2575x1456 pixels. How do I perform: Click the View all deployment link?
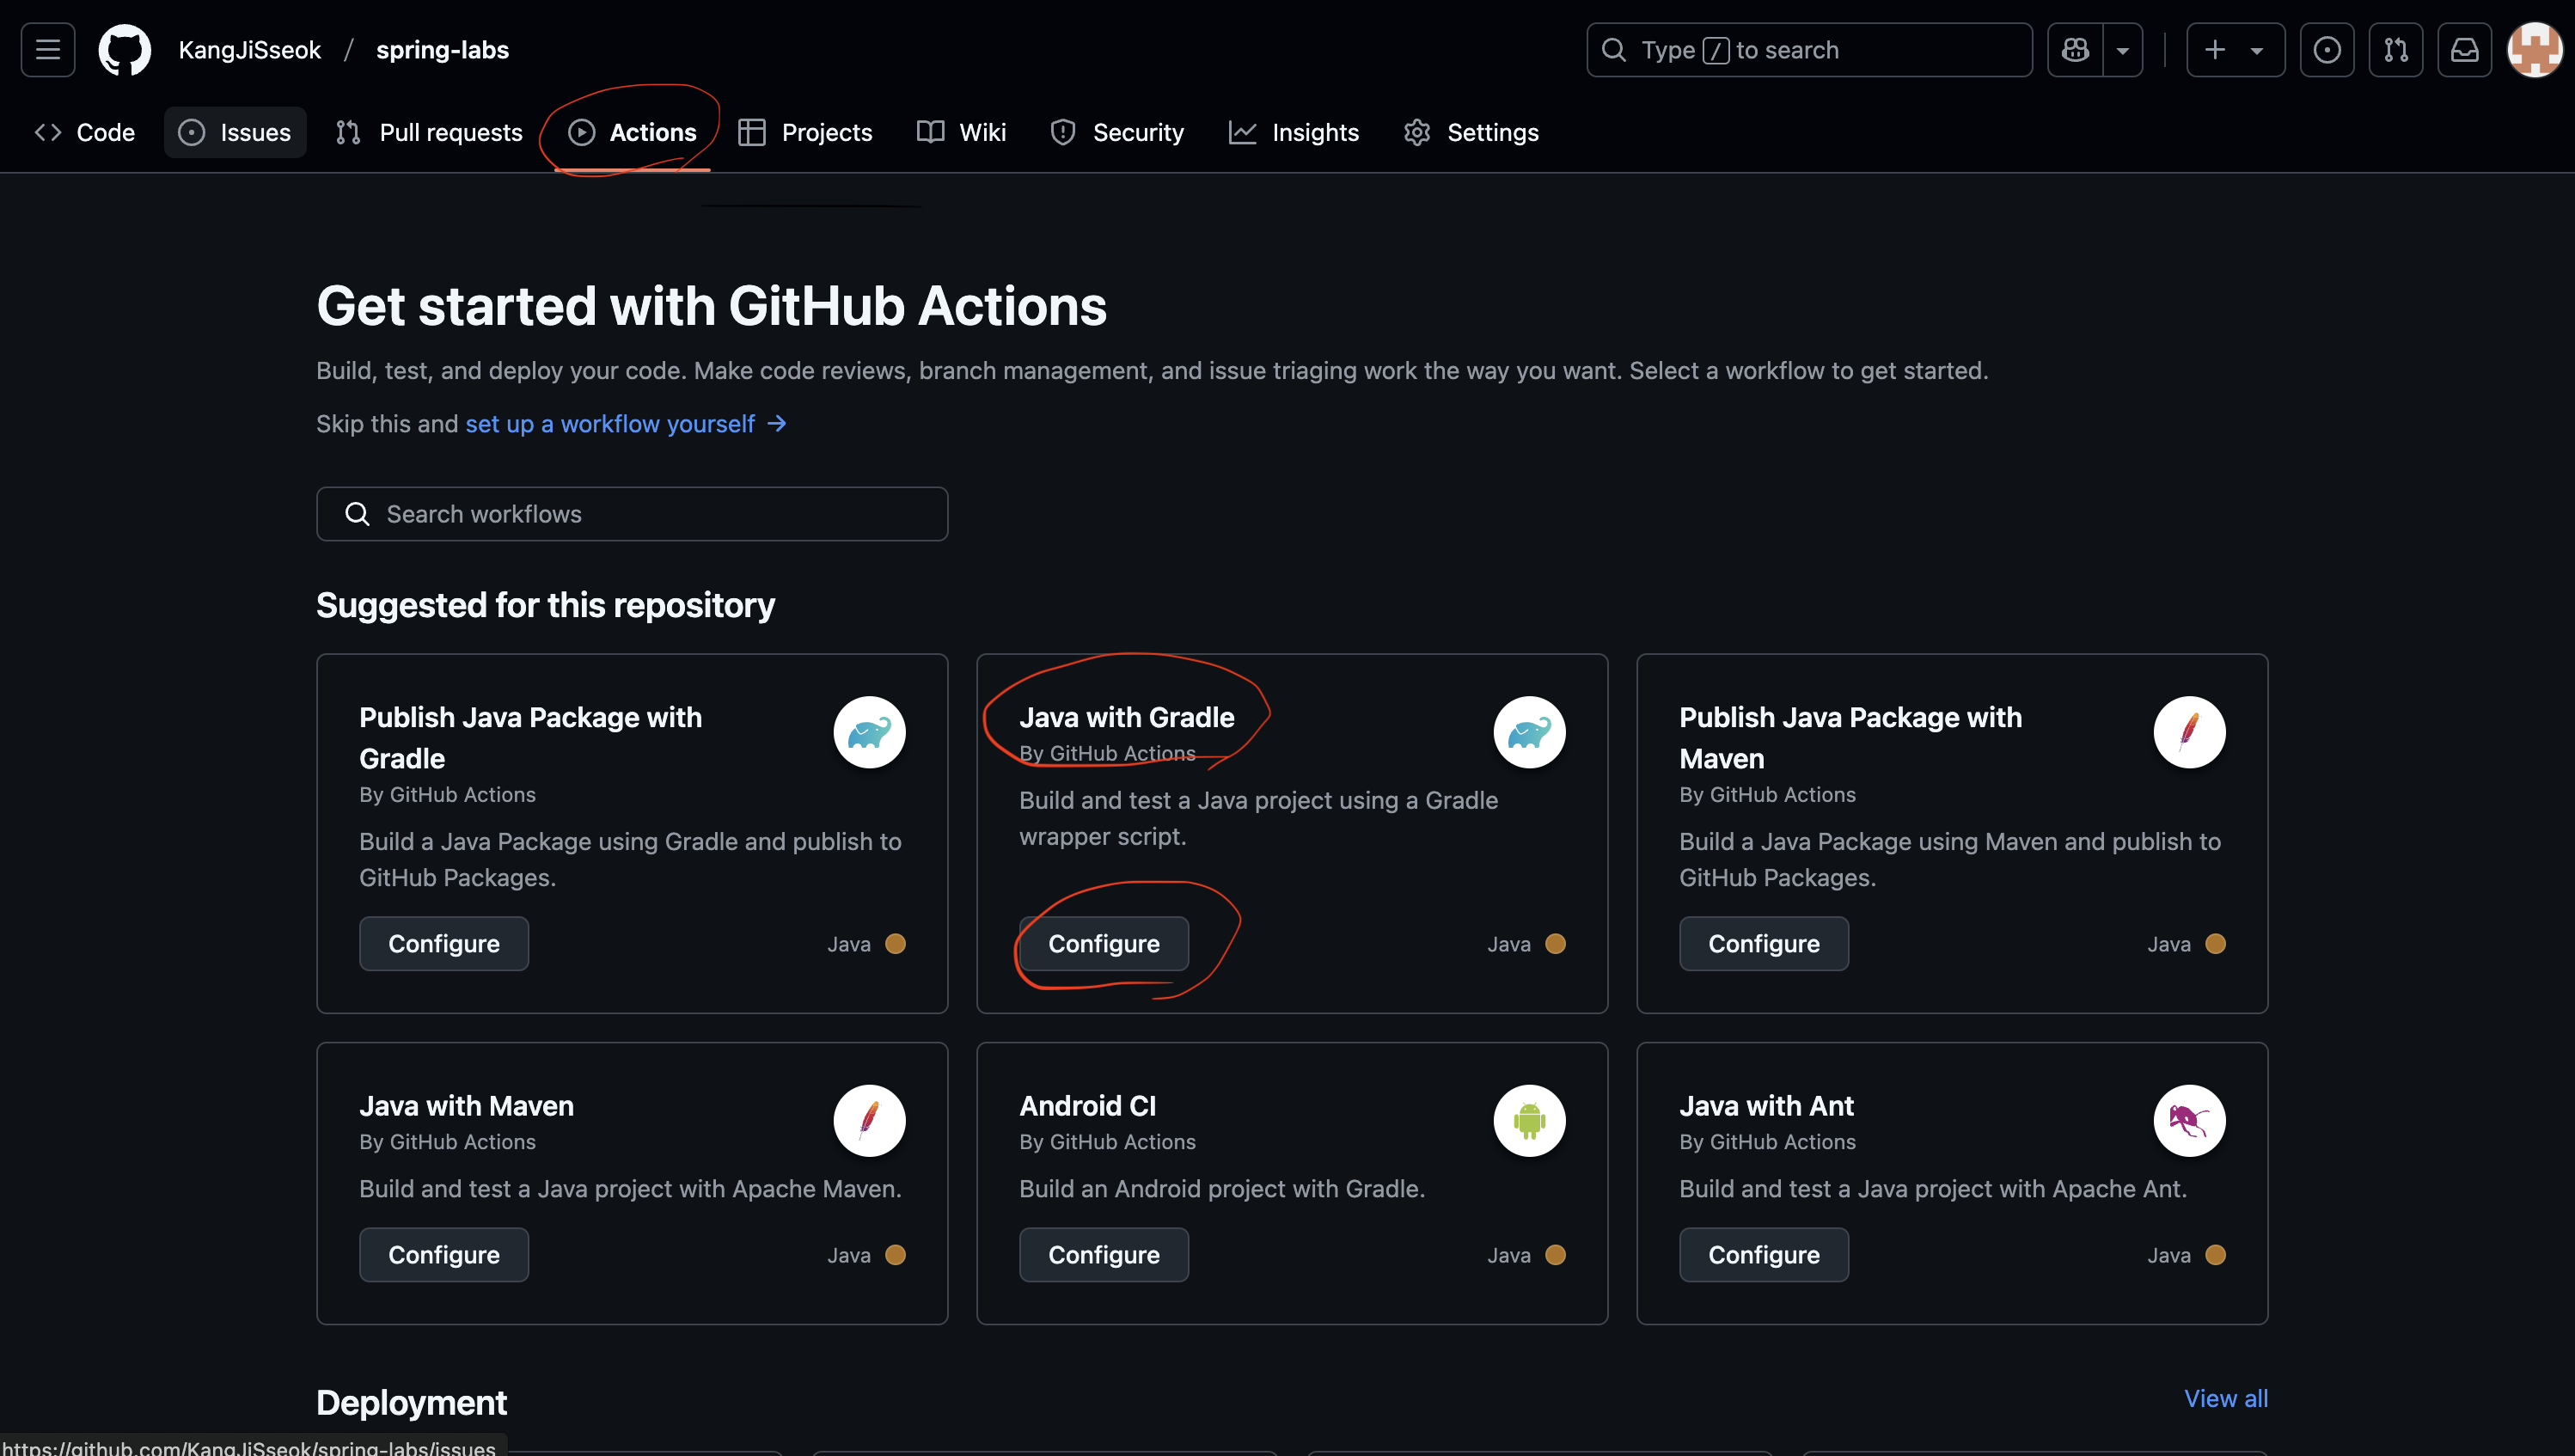click(x=2225, y=1398)
